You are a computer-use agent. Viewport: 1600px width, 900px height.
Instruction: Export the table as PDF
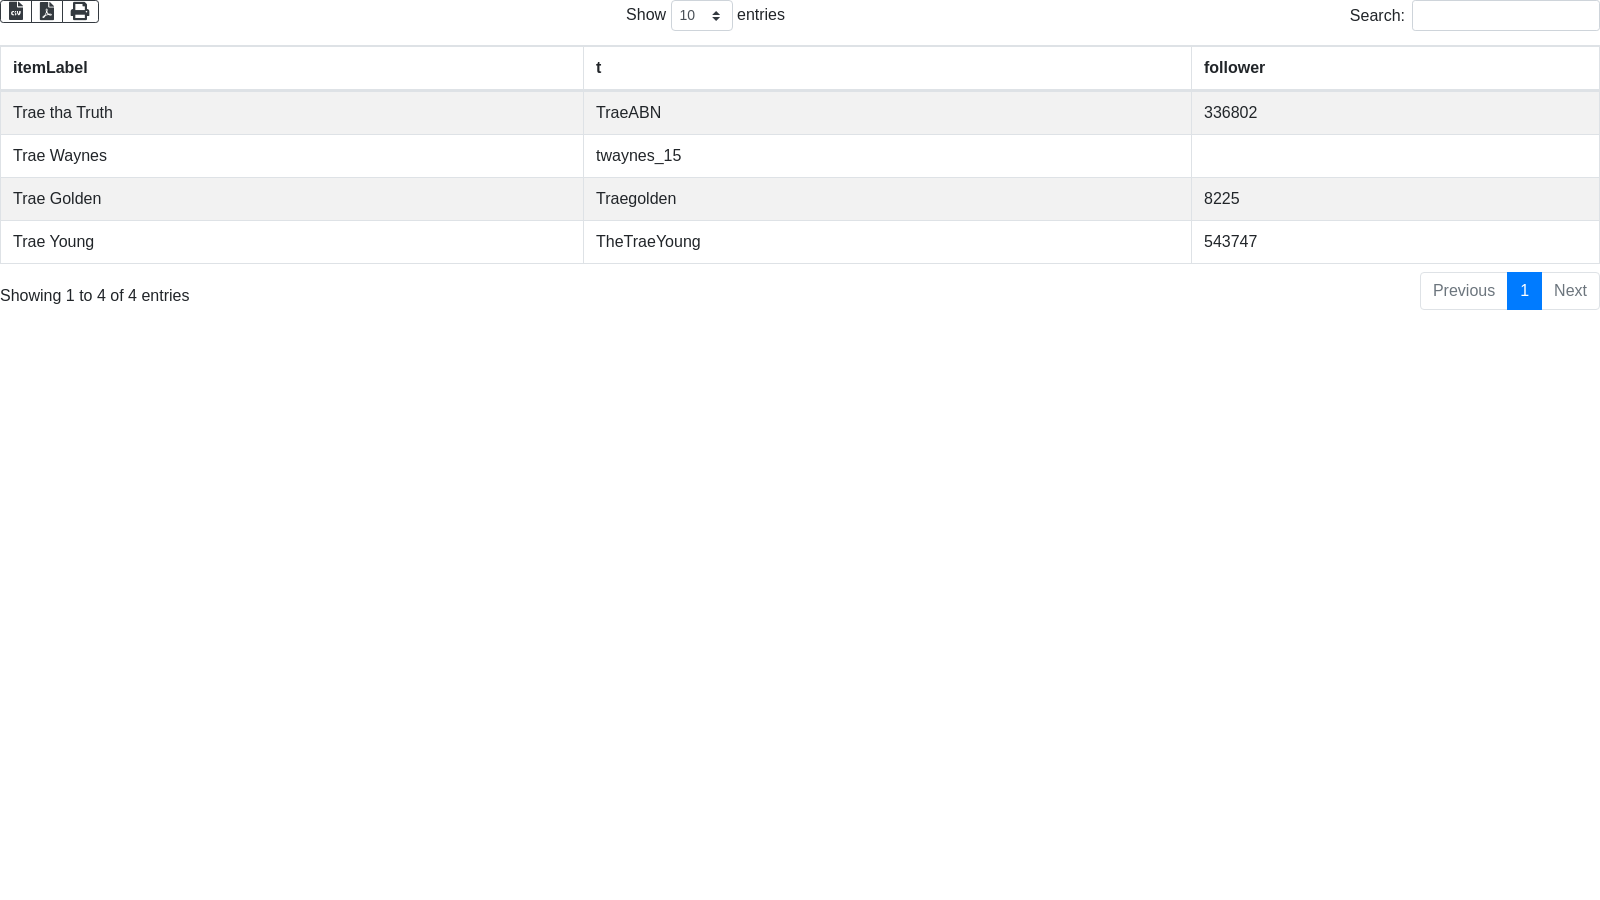point(47,11)
